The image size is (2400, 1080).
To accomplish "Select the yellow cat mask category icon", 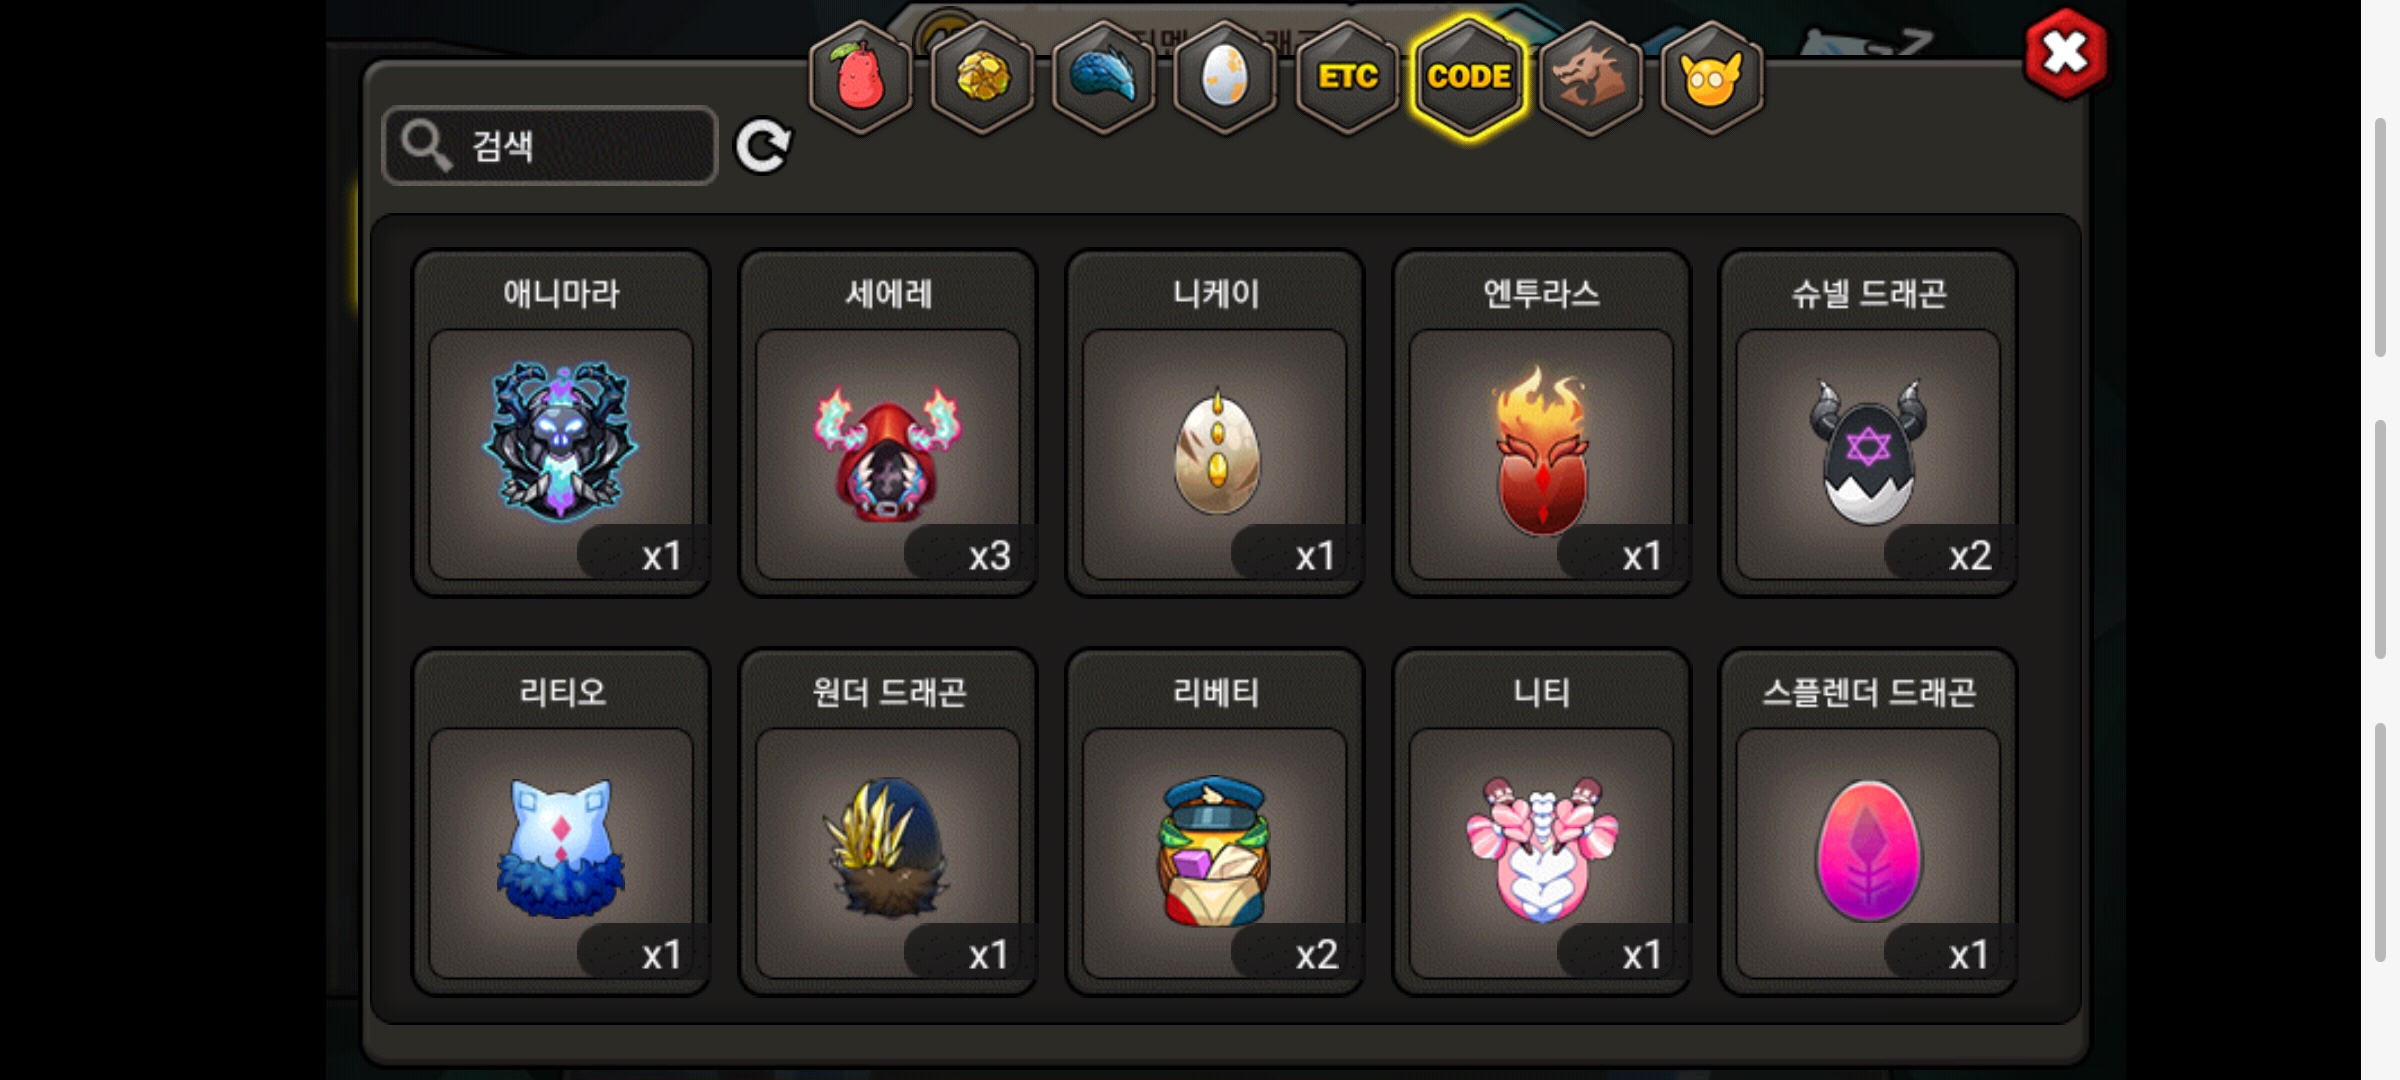I will (1712, 78).
